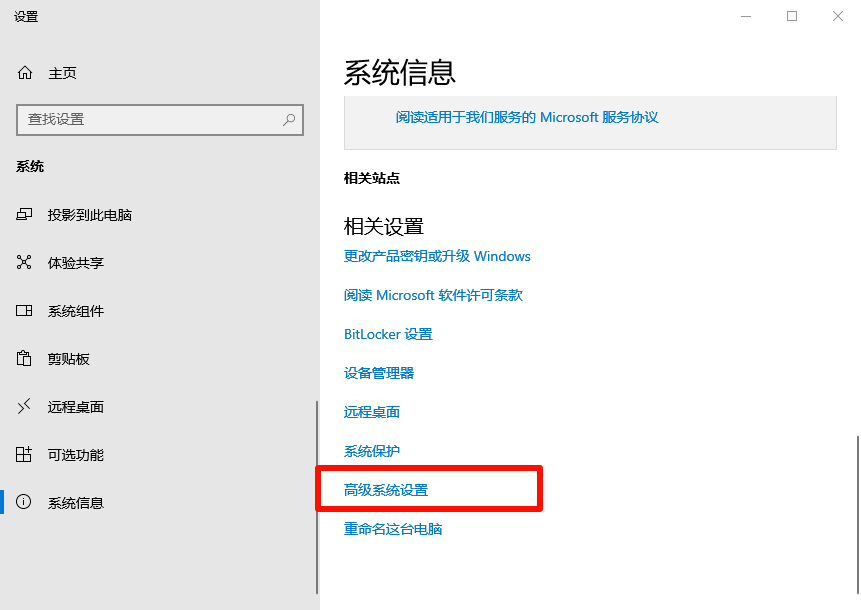Focus the 查找设置 search field
The image size is (861, 610).
pyautogui.click(x=160, y=120)
